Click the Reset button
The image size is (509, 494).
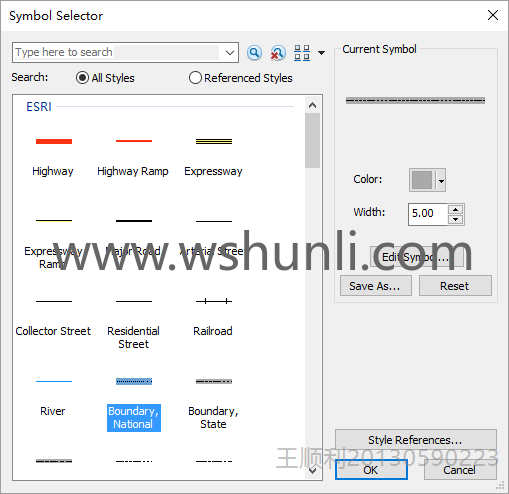click(455, 286)
